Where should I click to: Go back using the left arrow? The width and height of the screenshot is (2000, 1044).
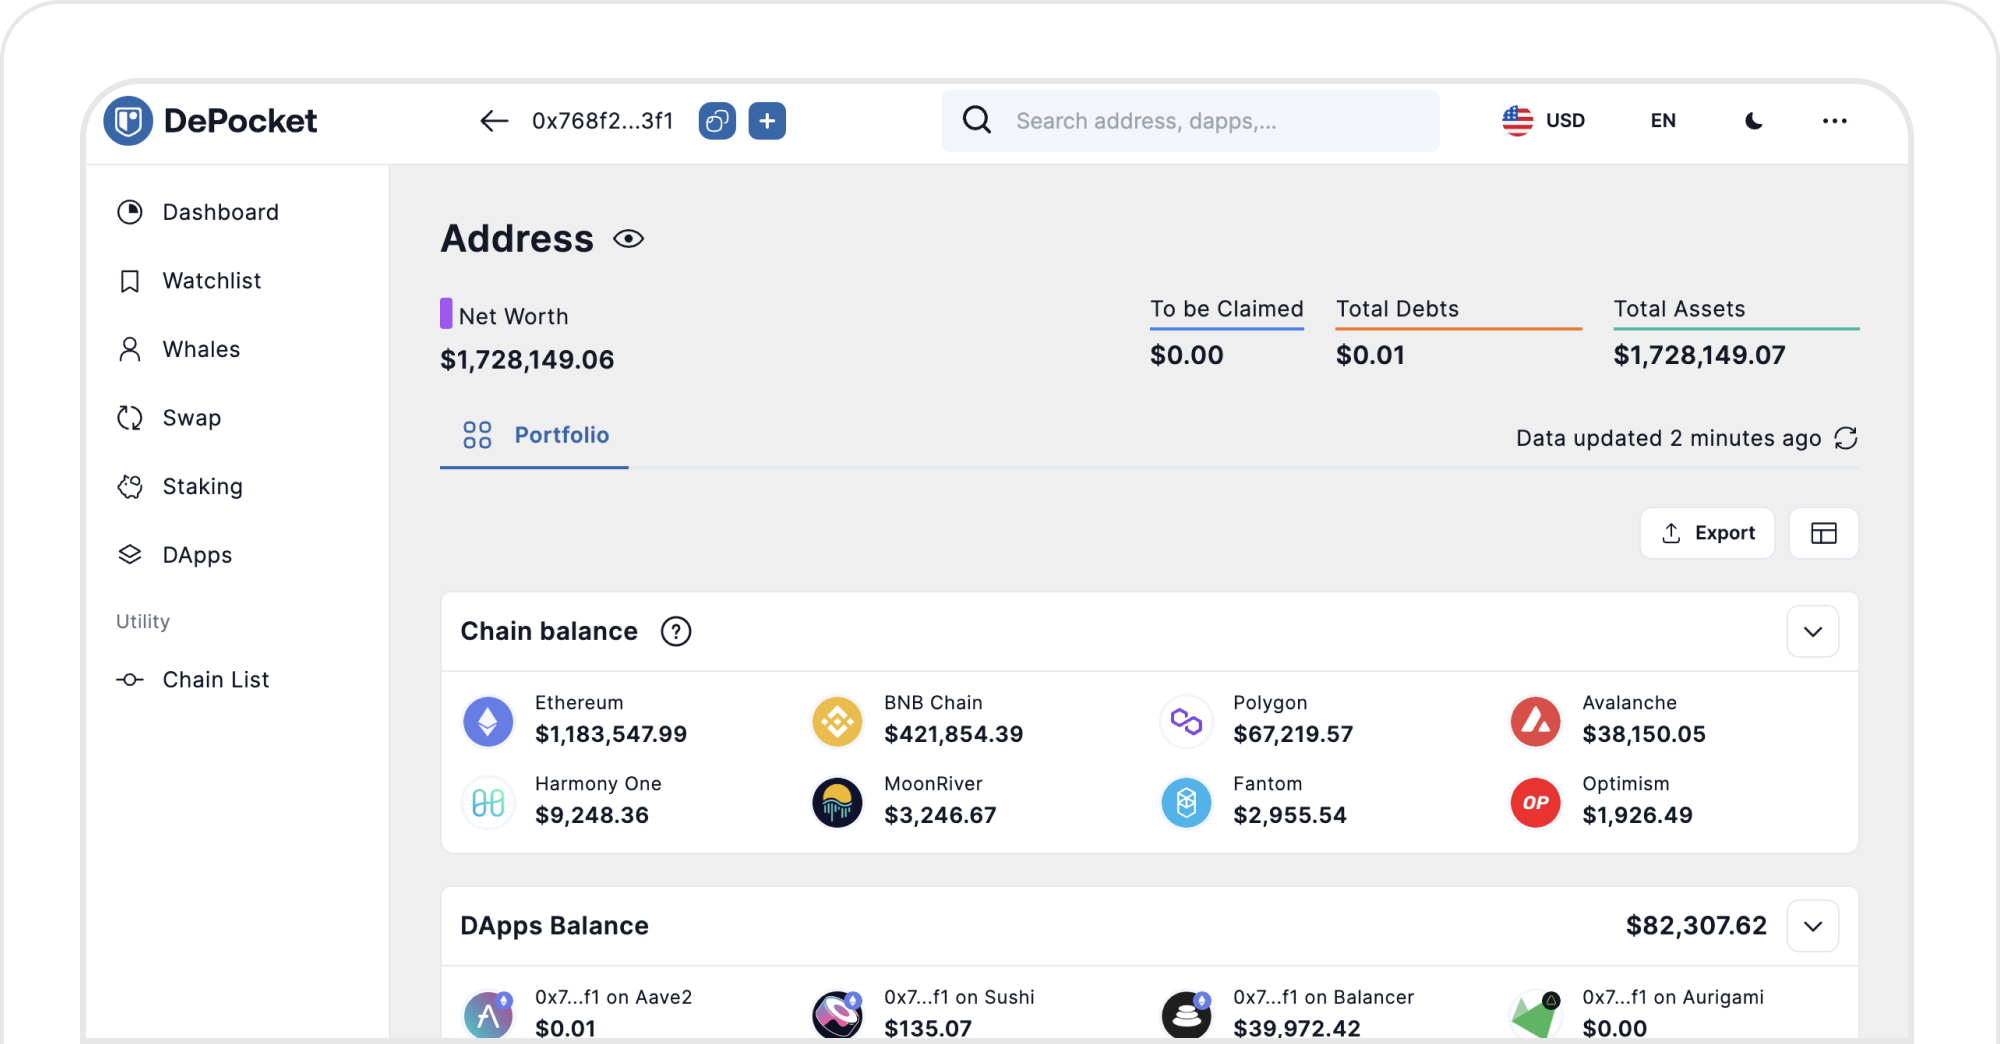[494, 121]
